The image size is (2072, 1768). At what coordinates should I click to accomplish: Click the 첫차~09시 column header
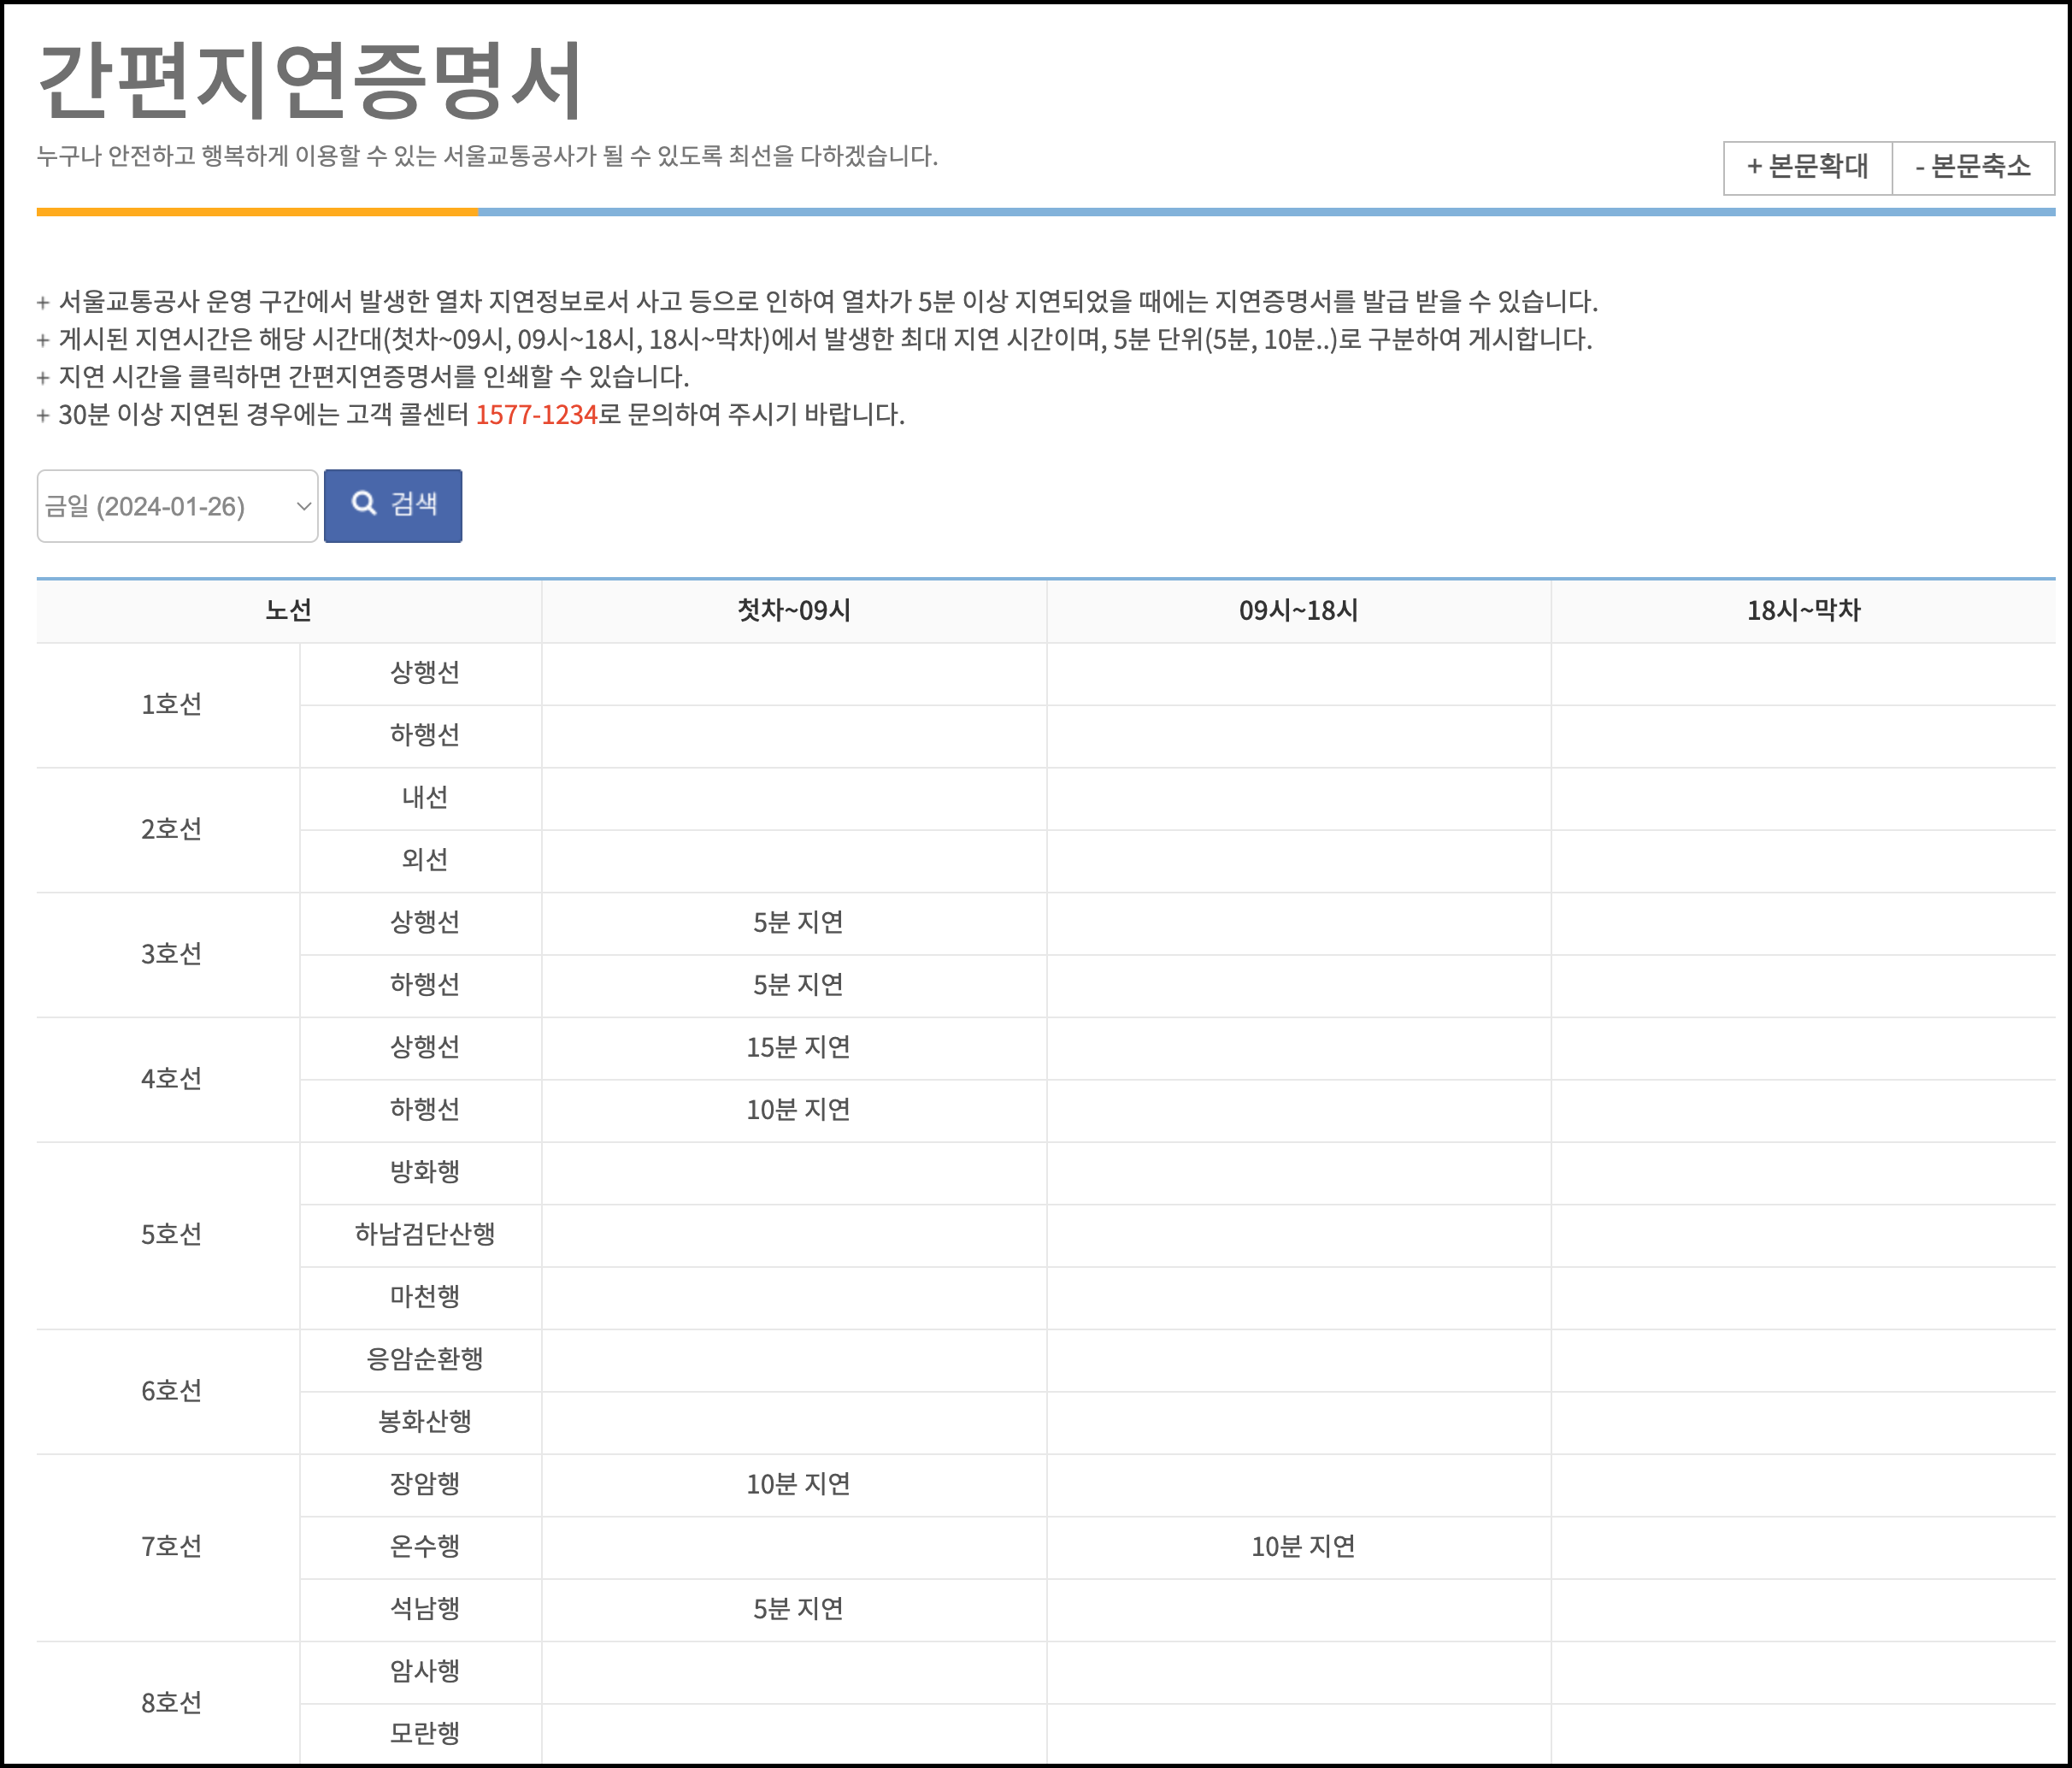point(793,610)
